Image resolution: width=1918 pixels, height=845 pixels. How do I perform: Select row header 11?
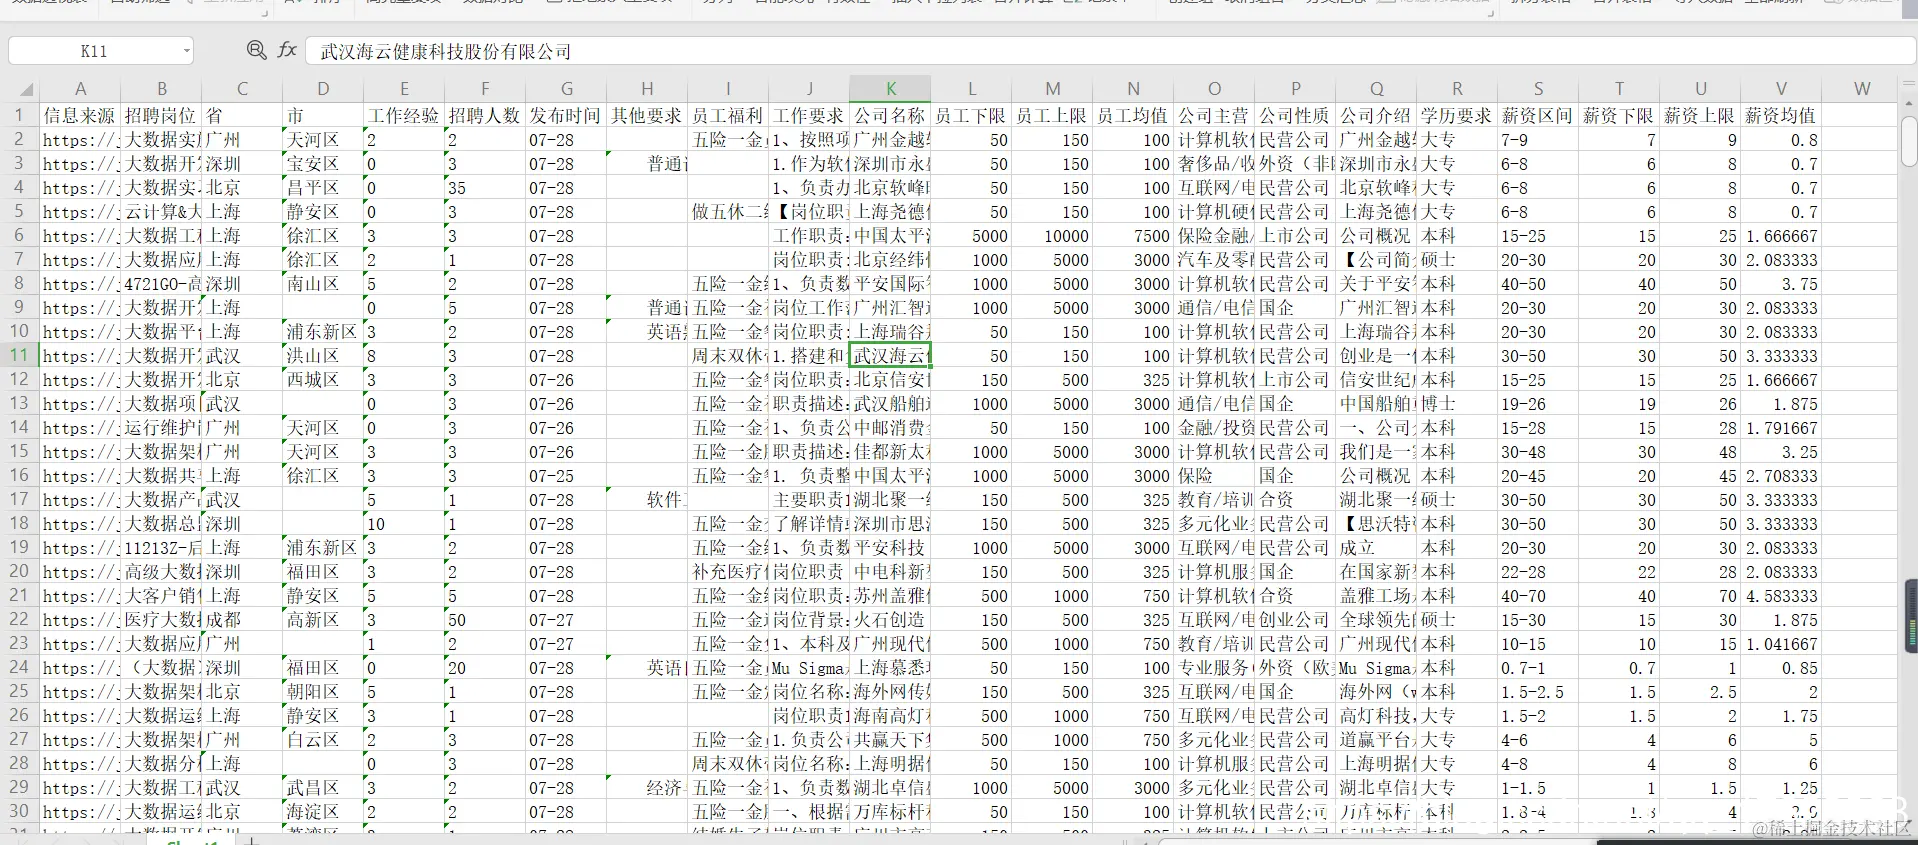pyautogui.click(x=19, y=355)
